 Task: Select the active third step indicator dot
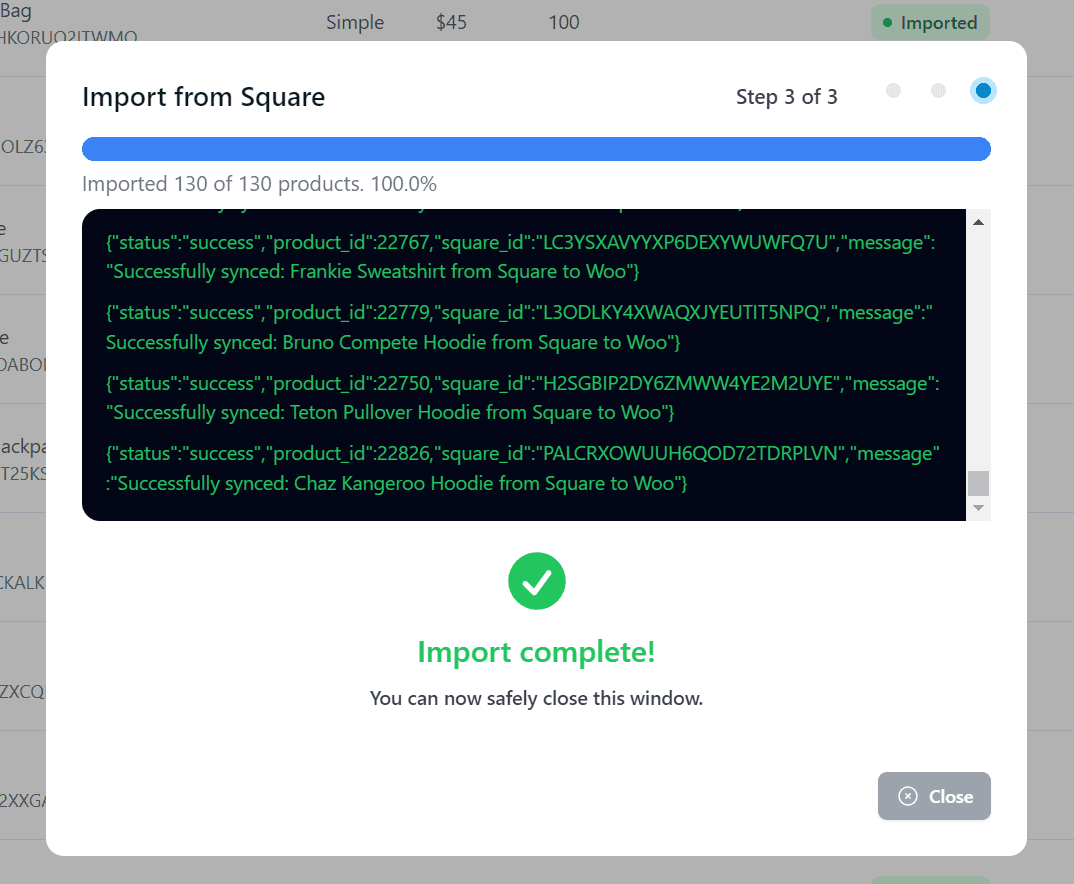point(983,90)
